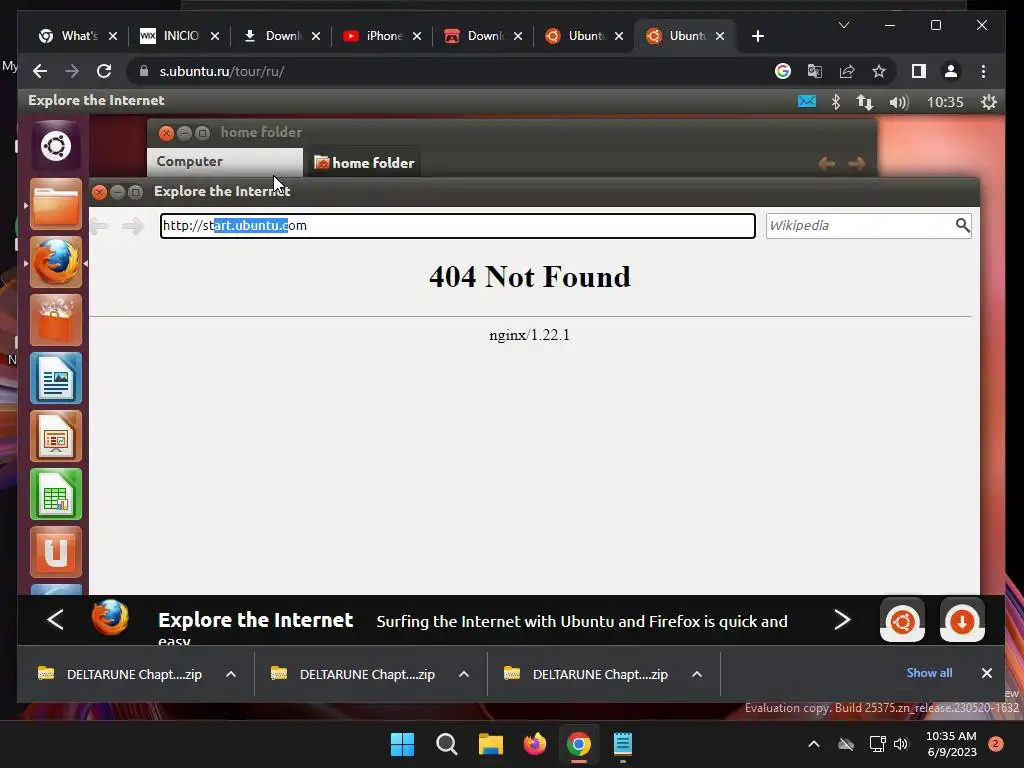Open Firefox from Windows taskbar

[x=535, y=744]
